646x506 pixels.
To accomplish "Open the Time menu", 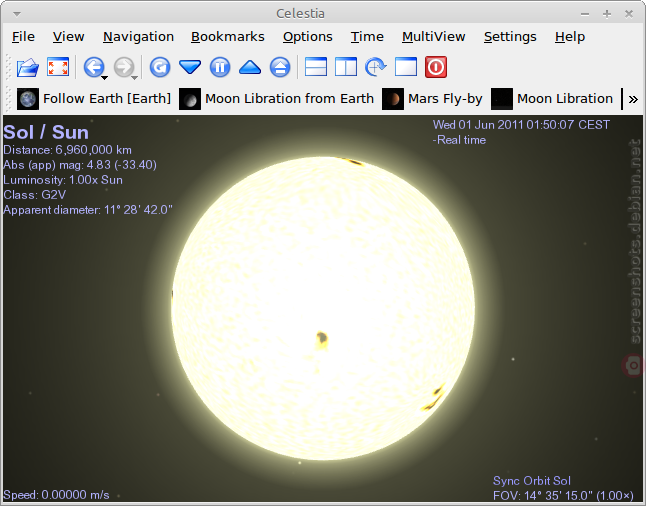I will tap(367, 37).
